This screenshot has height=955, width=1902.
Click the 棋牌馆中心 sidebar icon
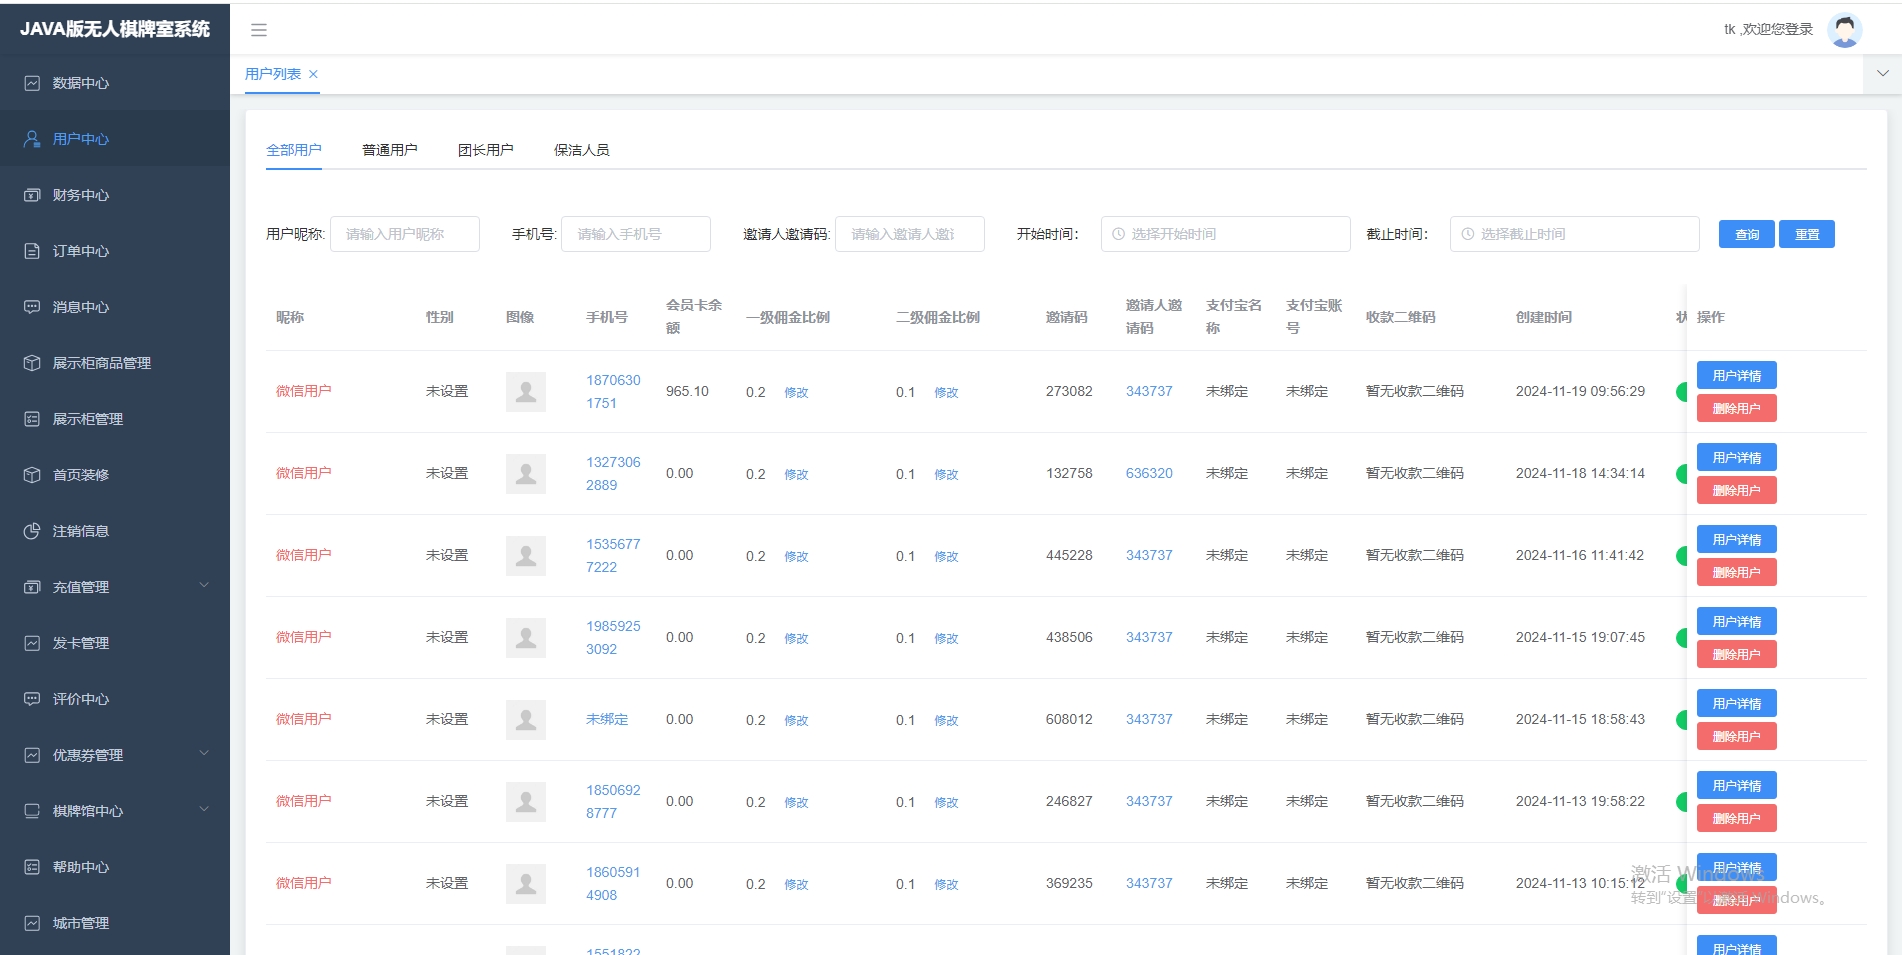tap(32, 811)
